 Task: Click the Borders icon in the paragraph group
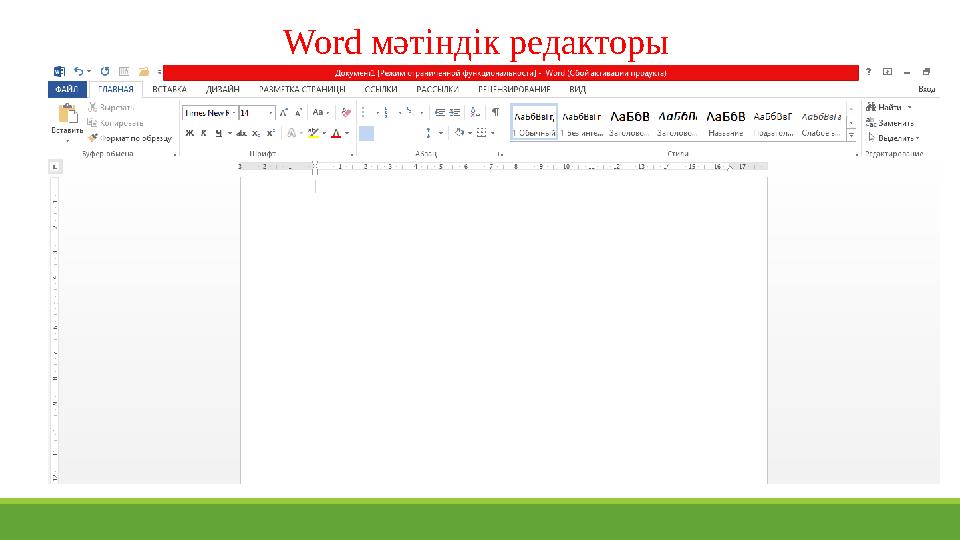click(x=481, y=133)
